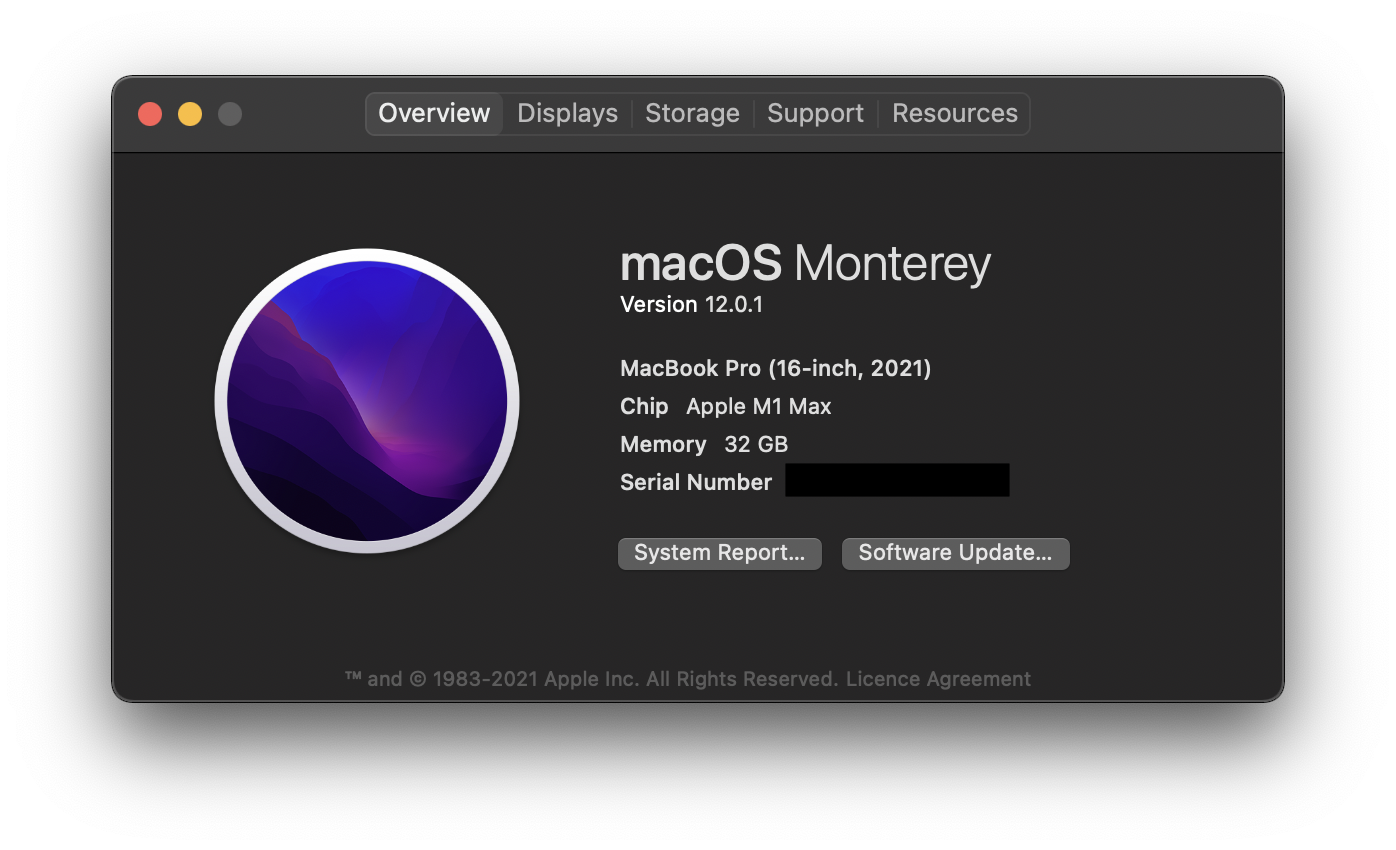
Task: Click the Version 12.0.1 text
Action: coord(691,305)
